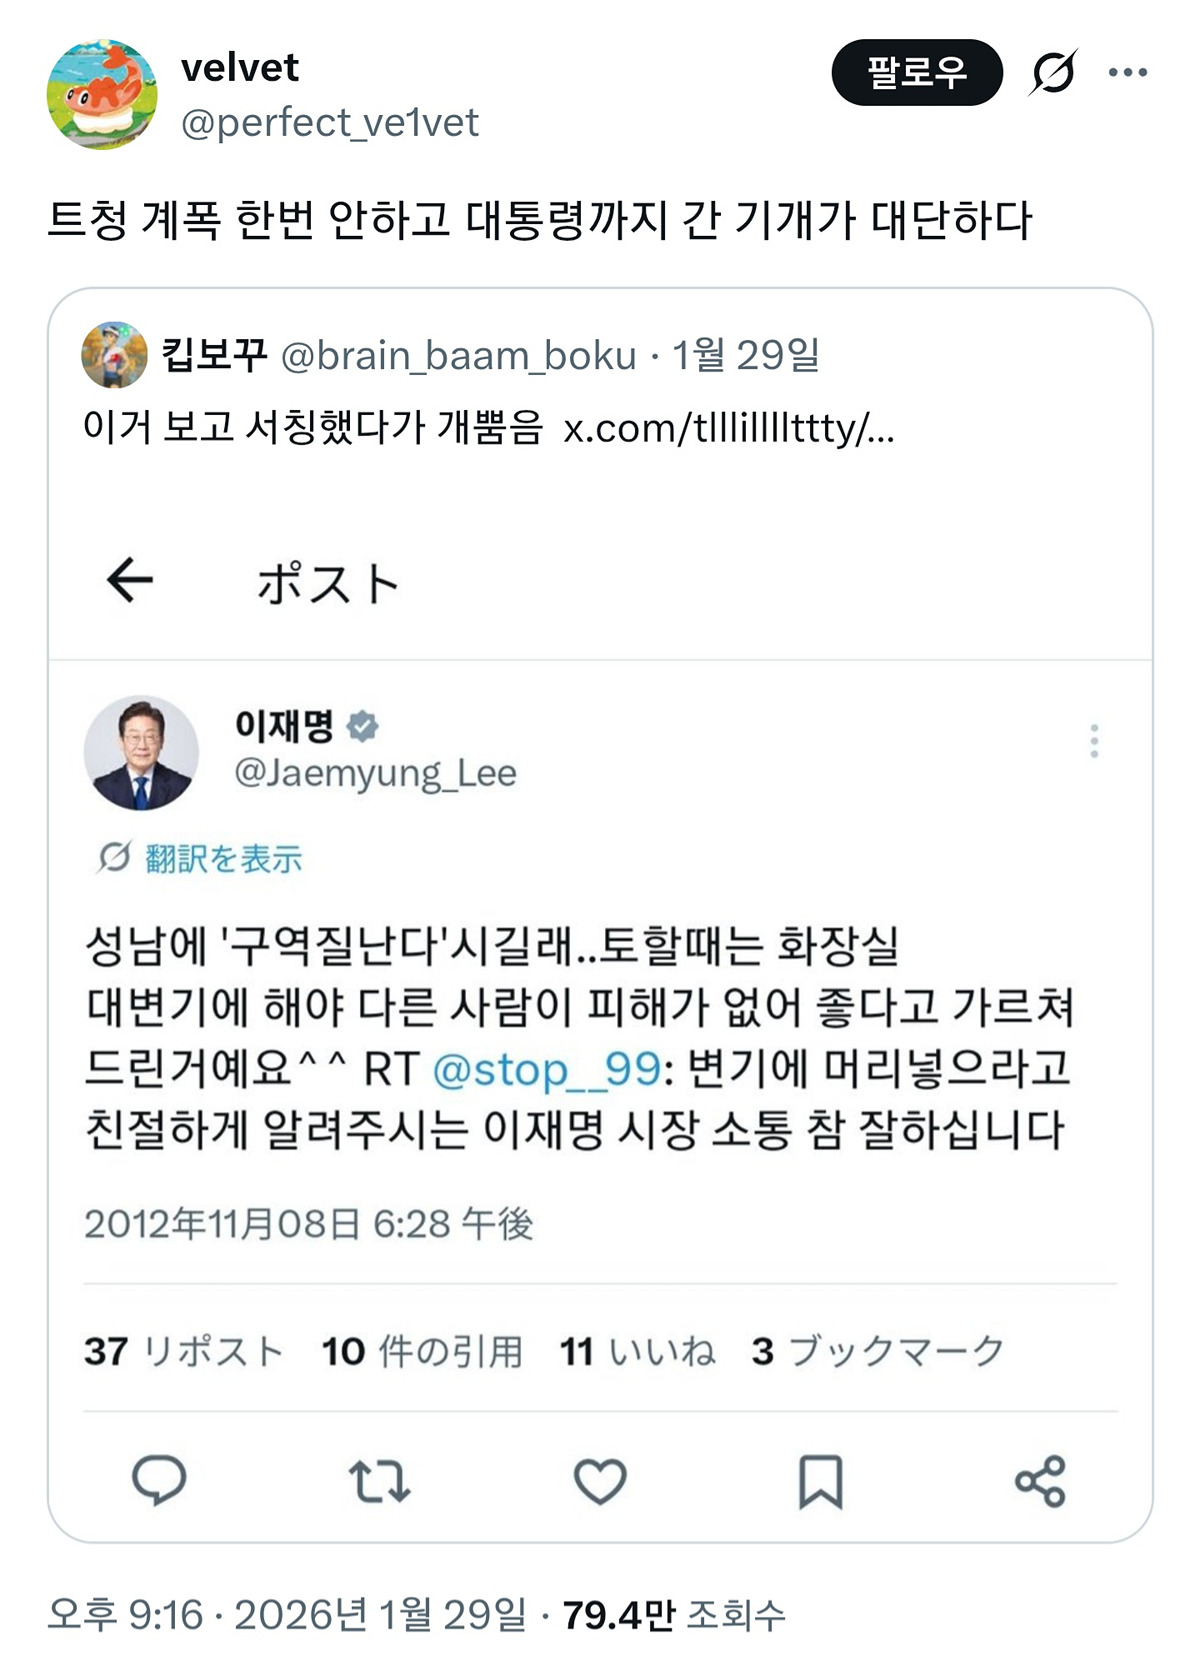Bookmark the post with bookmark icon
The height and width of the screenshot is (1665, 1200).
(x=820, y=1481)
